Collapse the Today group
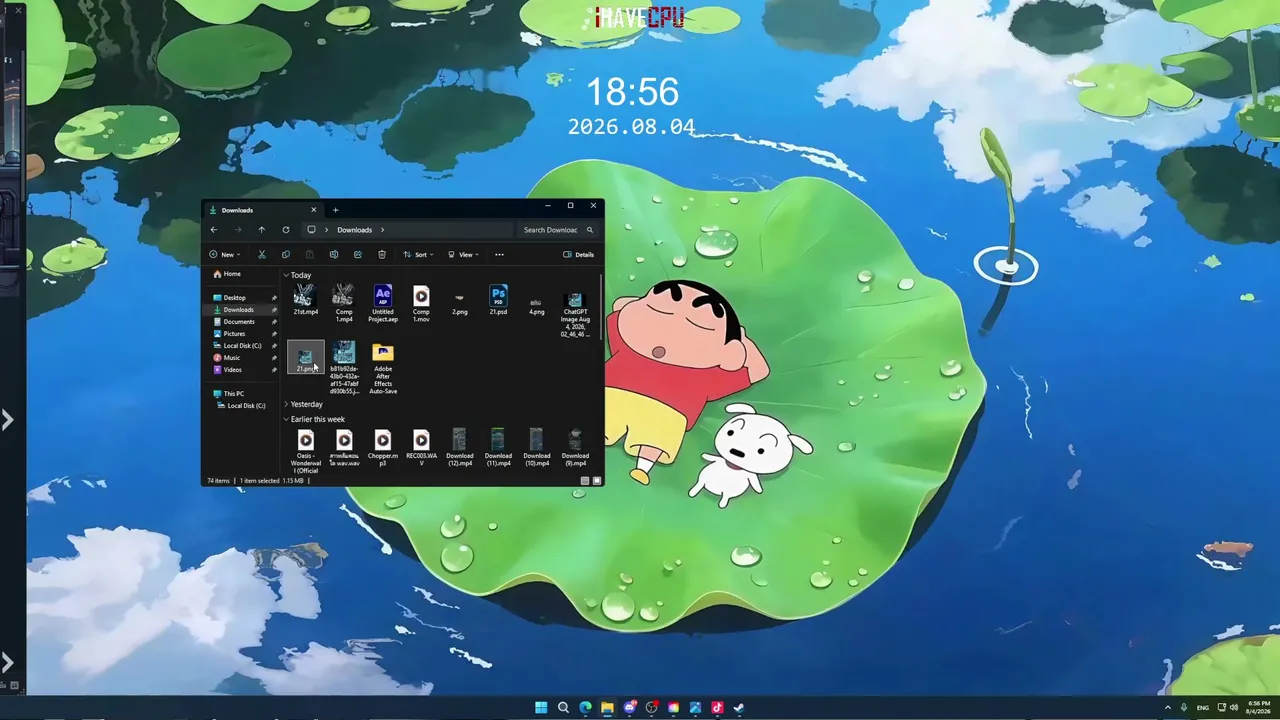Image resolution: width=1280 pixels, height=720 pixels. [286, 275]
